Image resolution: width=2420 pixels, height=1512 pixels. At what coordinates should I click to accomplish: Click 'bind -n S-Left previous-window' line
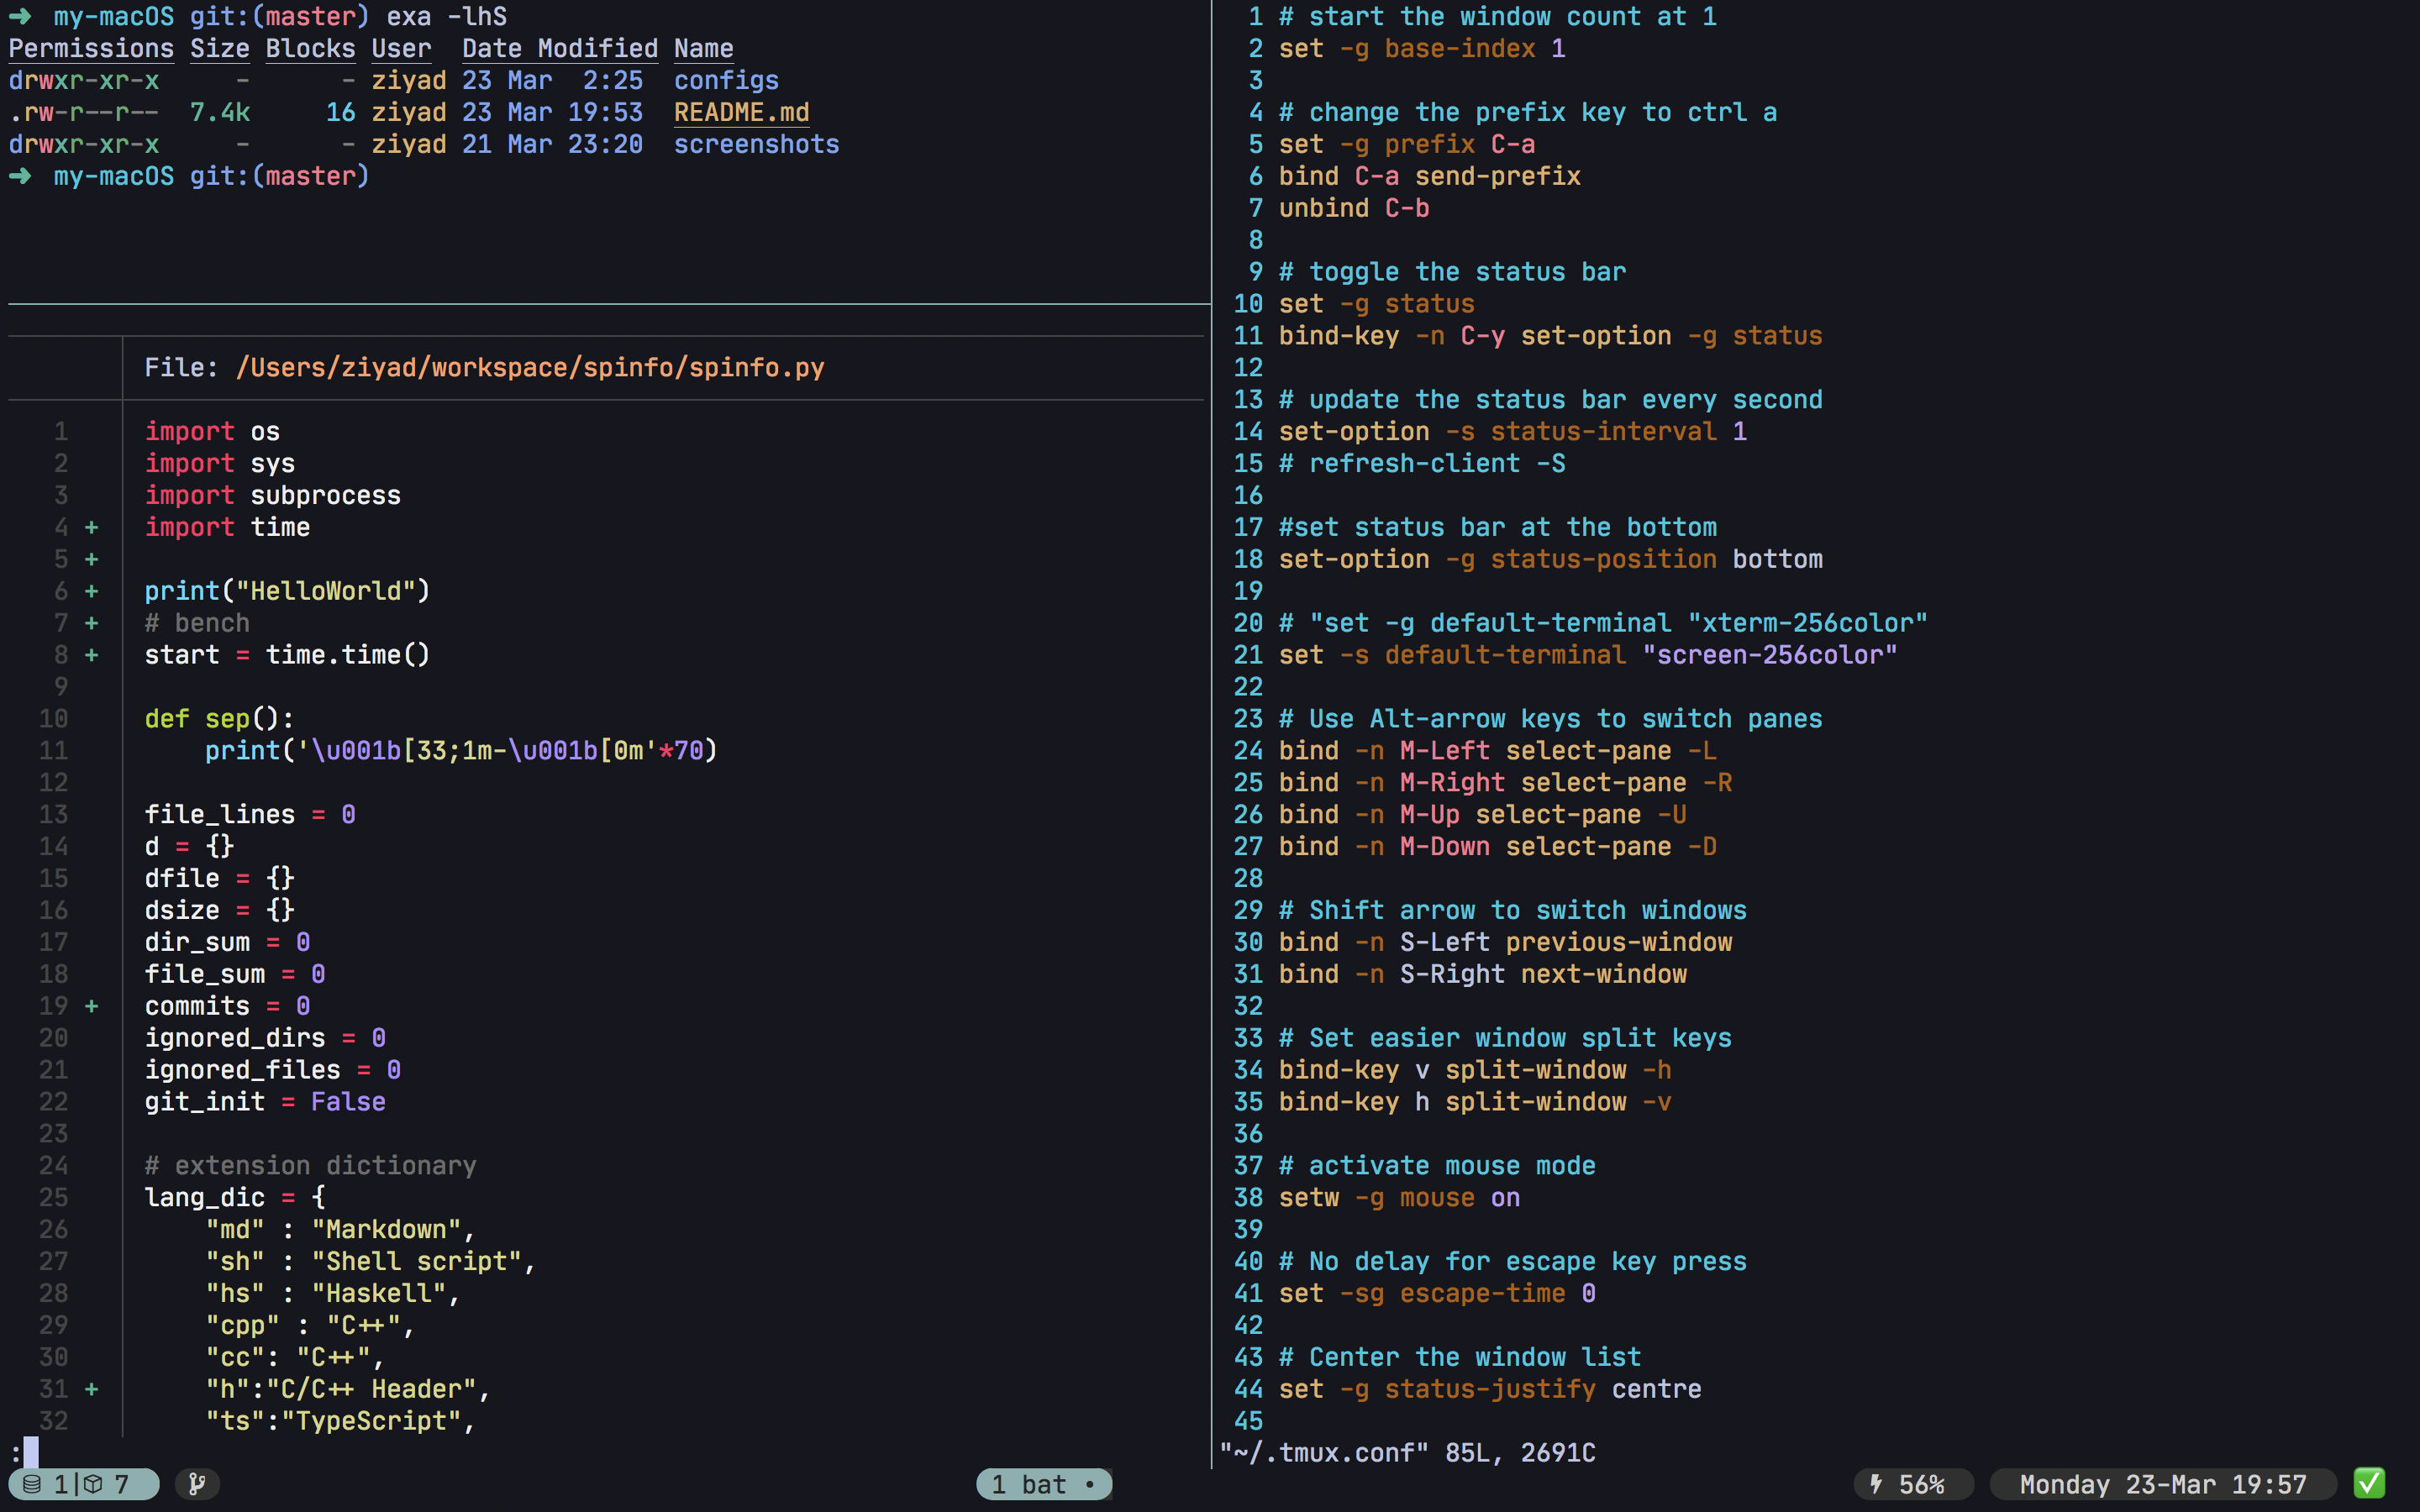[x=1505, y=942]
